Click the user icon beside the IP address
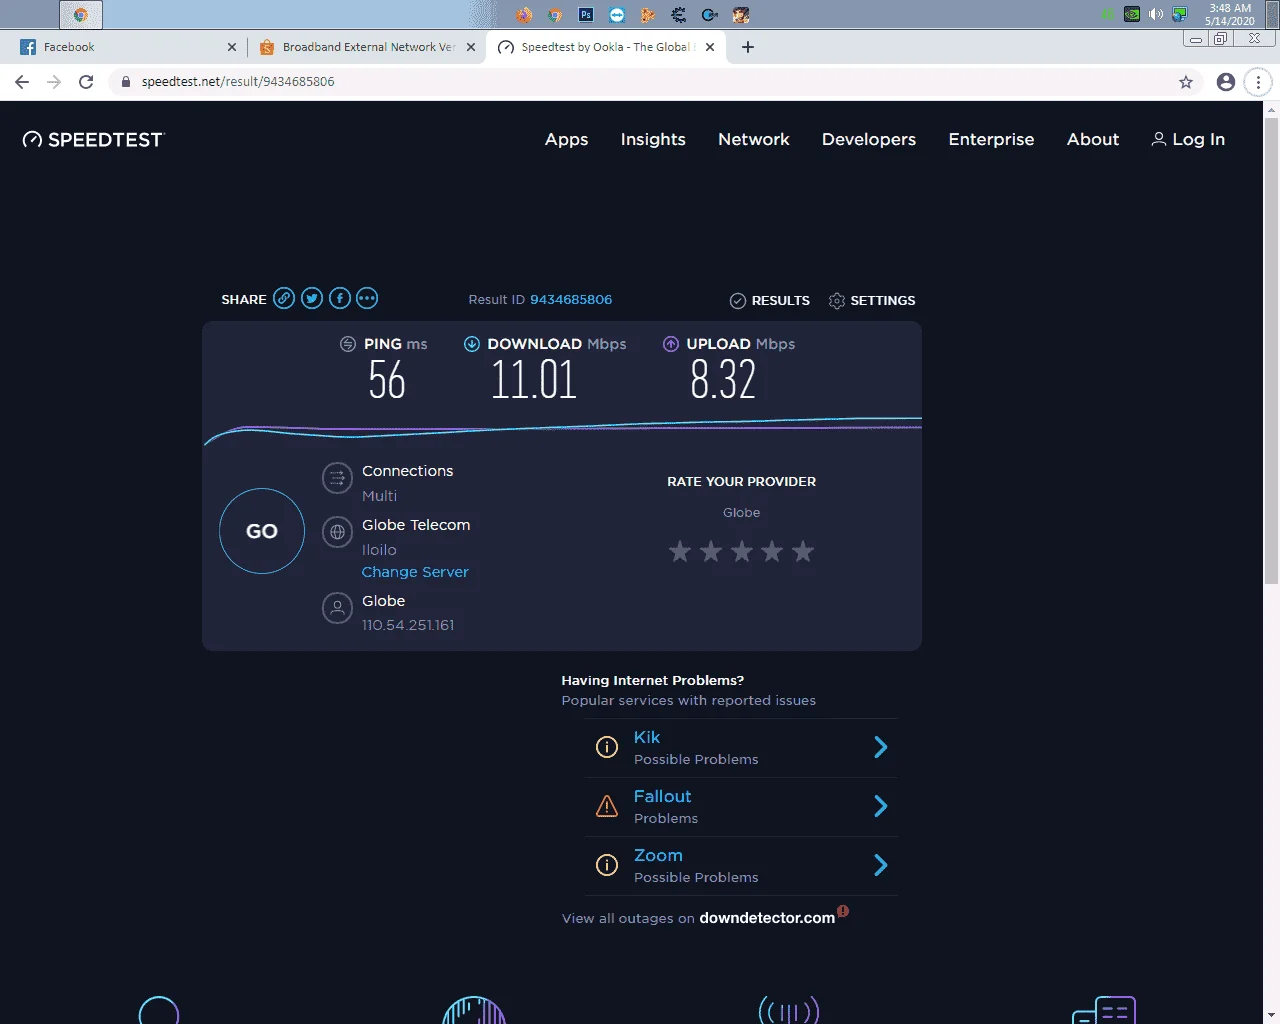Viewport: 1280px width, 1024px height. [x=337, y=608]
